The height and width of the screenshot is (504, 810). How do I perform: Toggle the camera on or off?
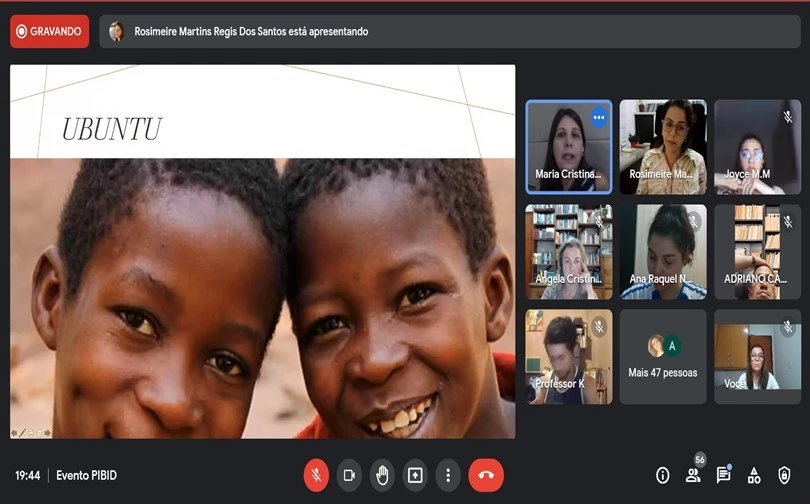[349, 475]
